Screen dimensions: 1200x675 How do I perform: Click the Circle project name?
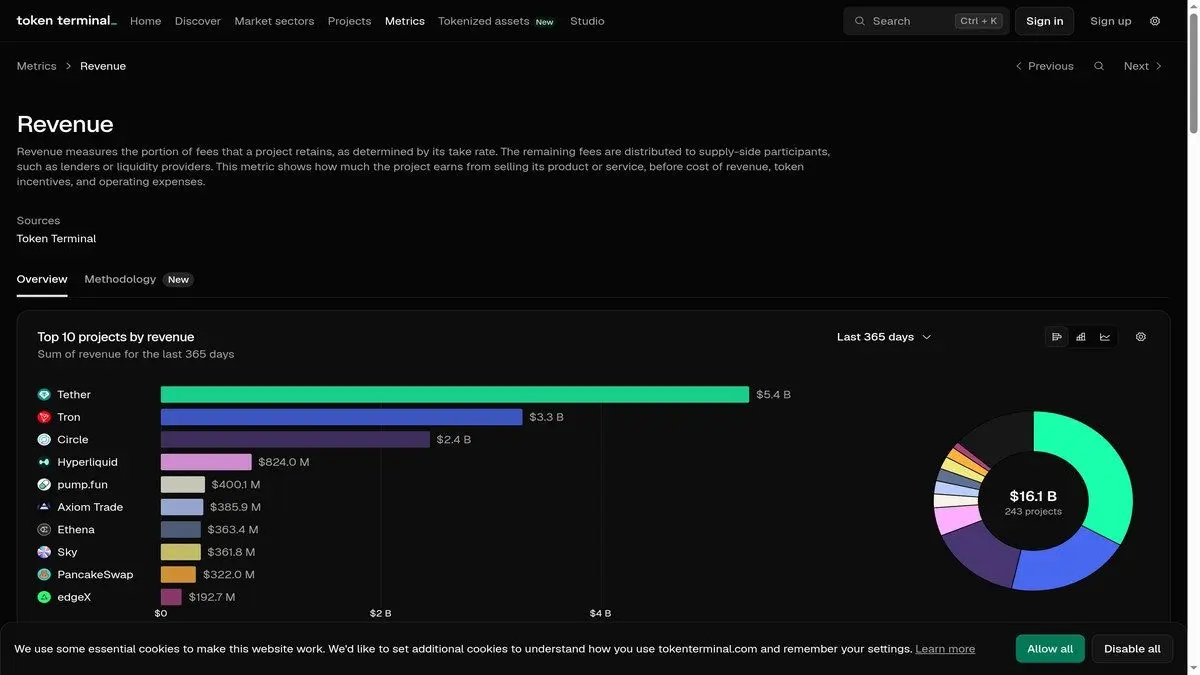73,440
